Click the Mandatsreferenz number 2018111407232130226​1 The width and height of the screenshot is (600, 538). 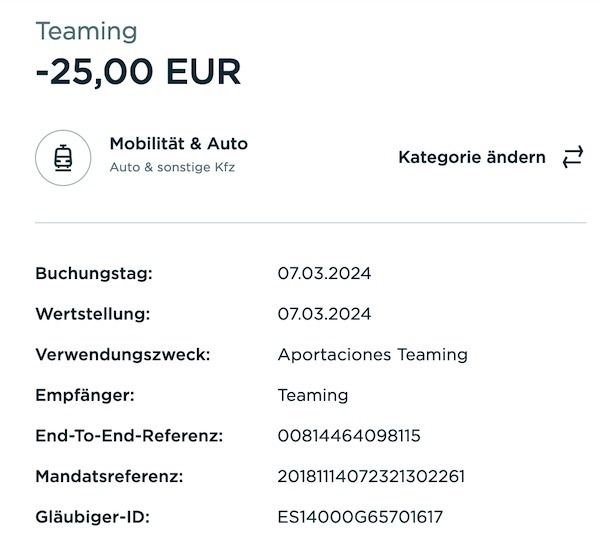(371, 476)
